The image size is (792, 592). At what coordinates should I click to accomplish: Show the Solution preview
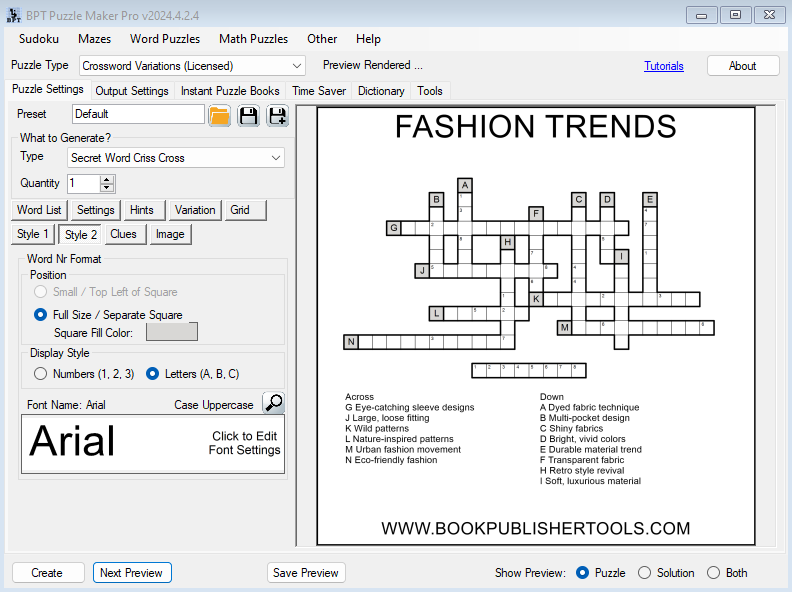click(x=645, y=573)
